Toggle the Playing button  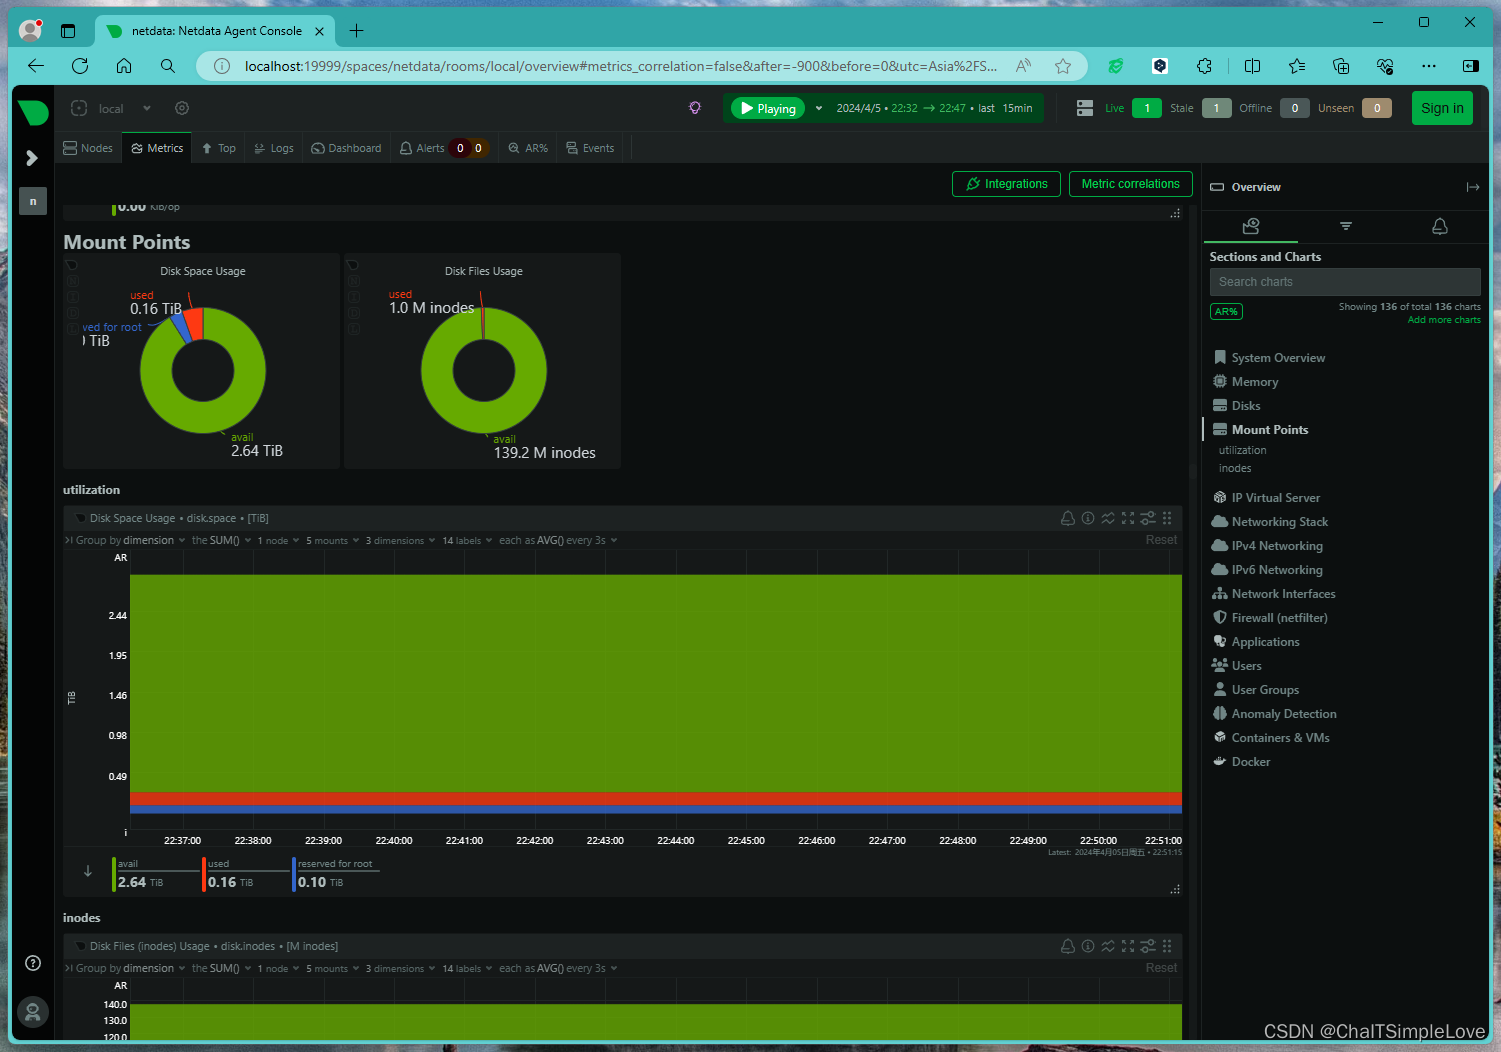click(768, 108)
